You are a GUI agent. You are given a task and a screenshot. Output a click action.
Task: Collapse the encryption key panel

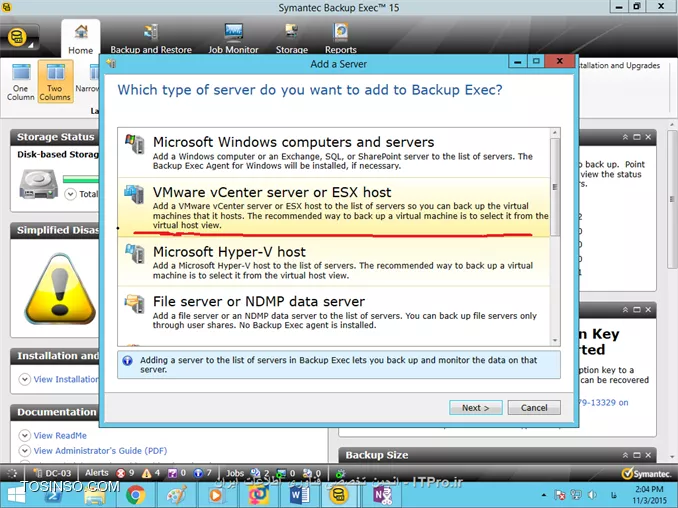(x=625, y=310)
